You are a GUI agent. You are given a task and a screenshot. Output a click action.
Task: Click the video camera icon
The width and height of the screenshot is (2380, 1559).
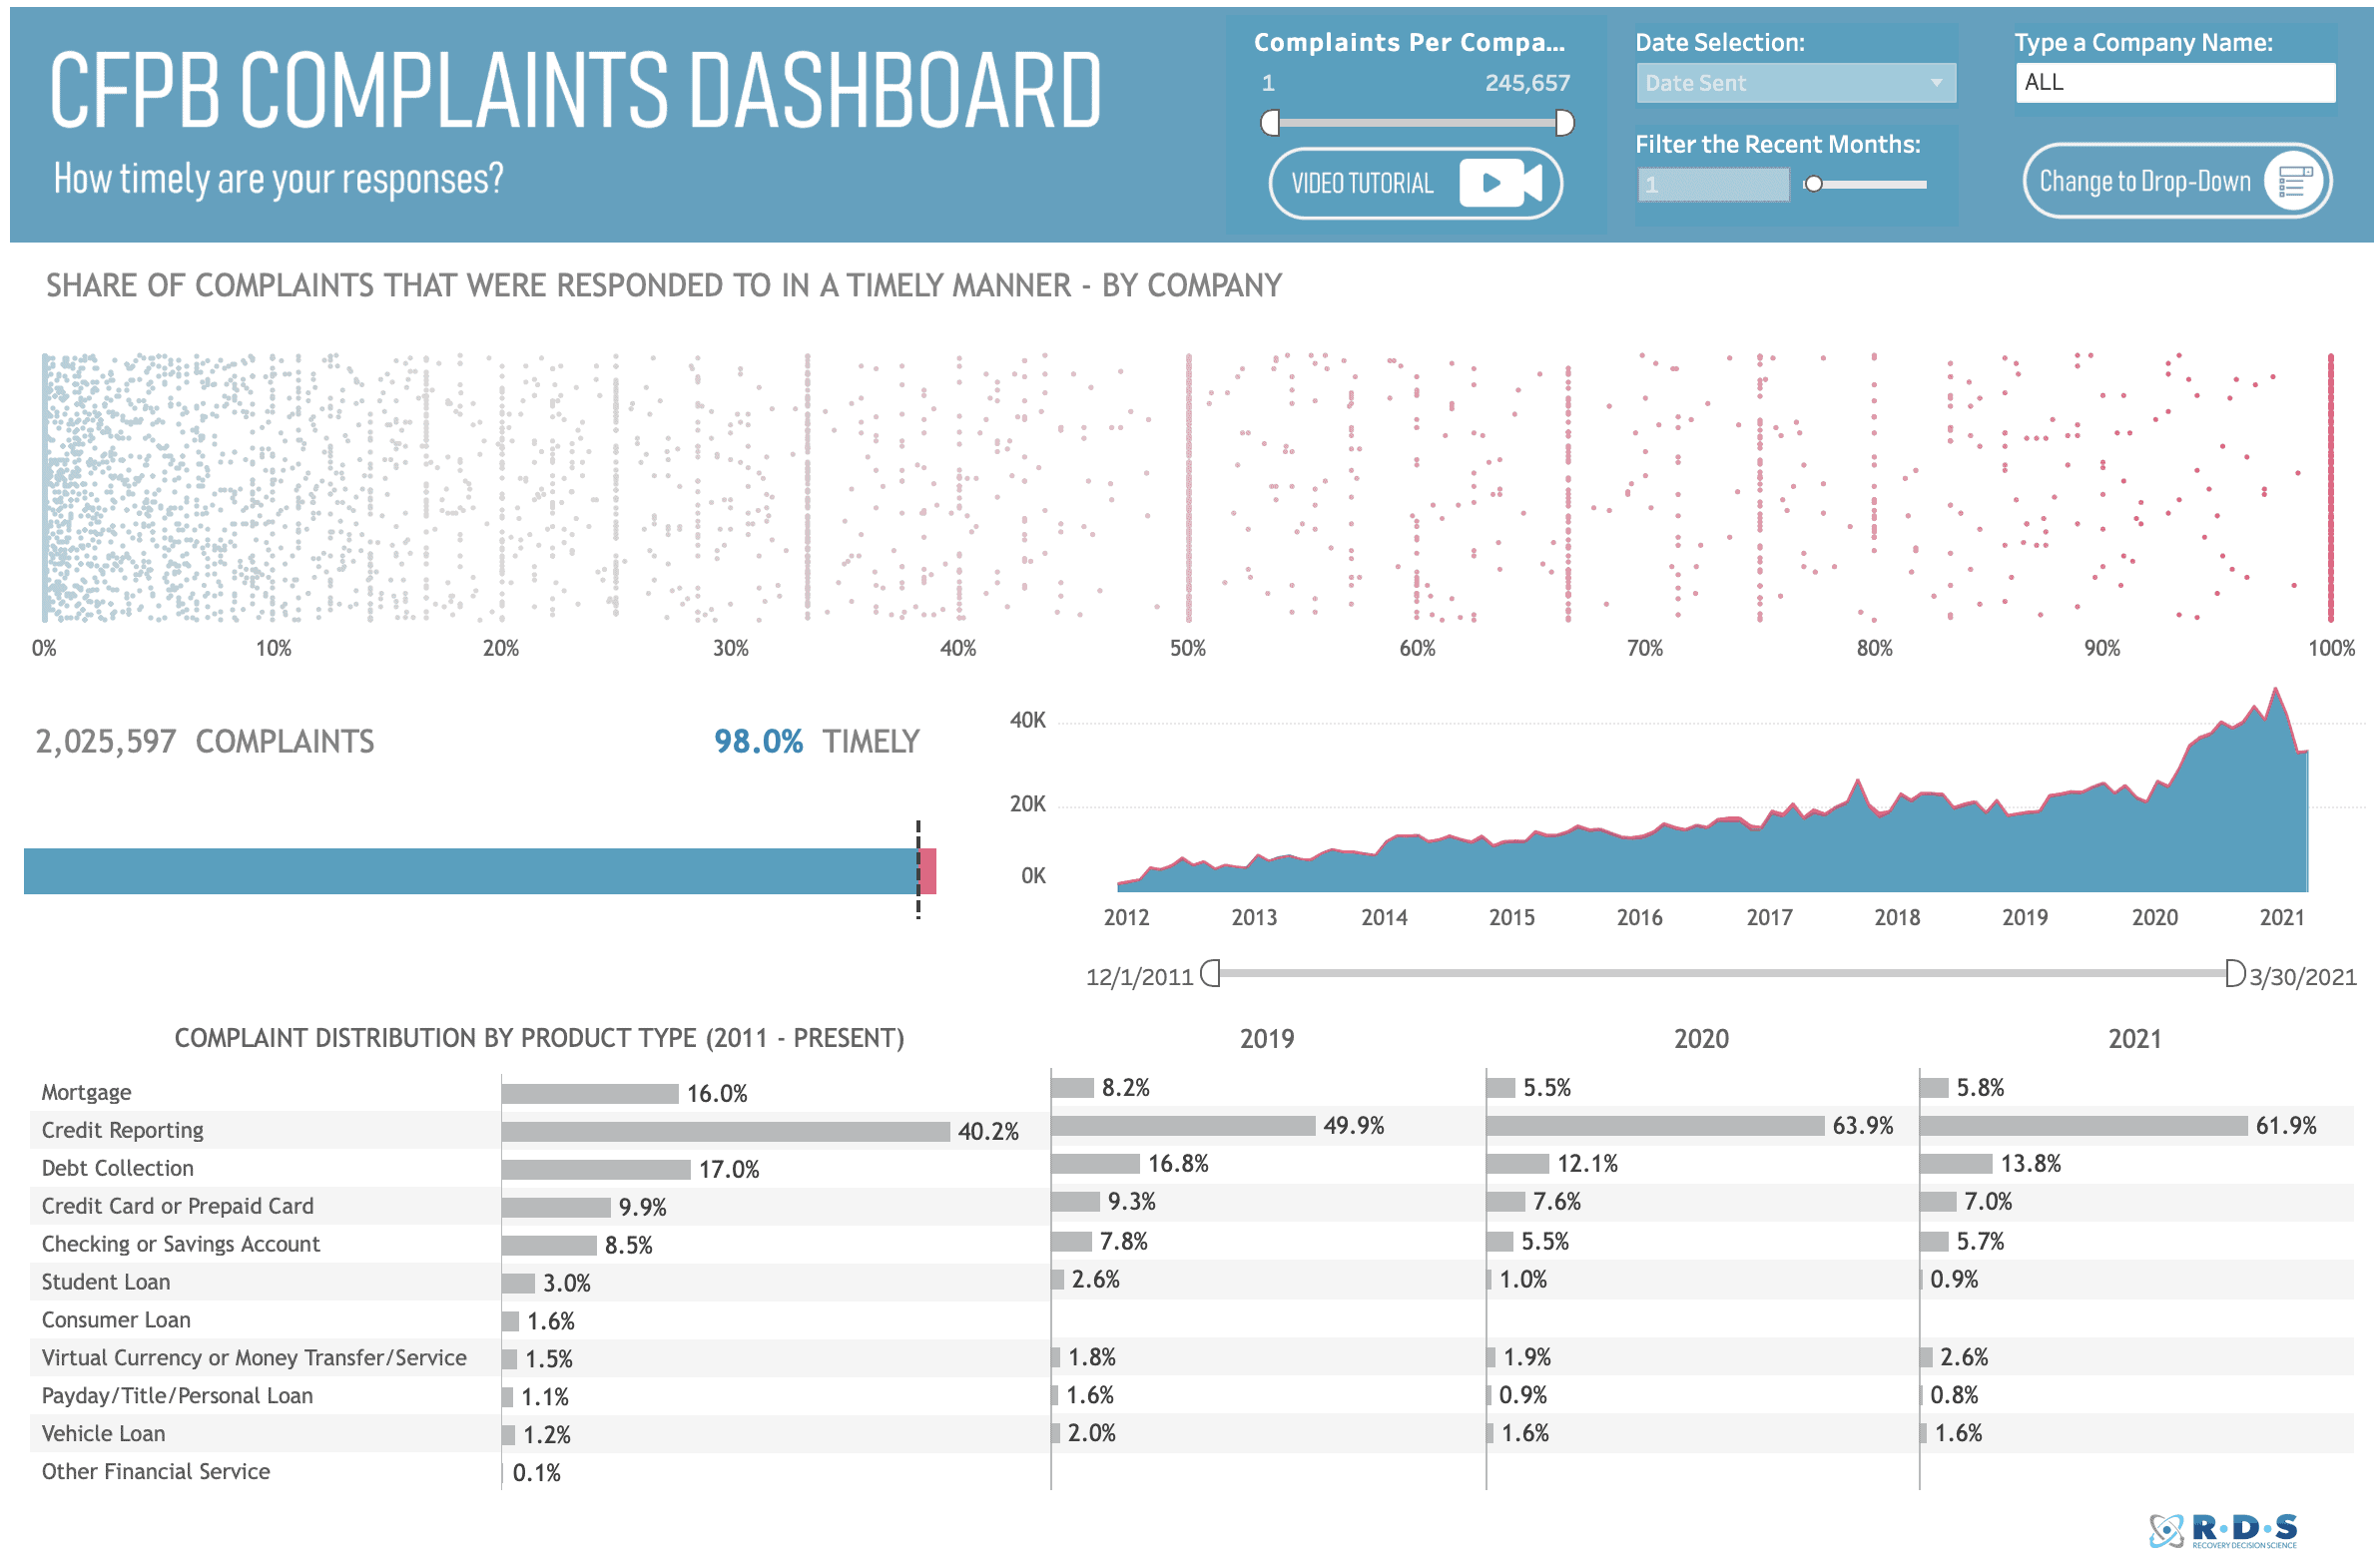tap(1499, 183)
